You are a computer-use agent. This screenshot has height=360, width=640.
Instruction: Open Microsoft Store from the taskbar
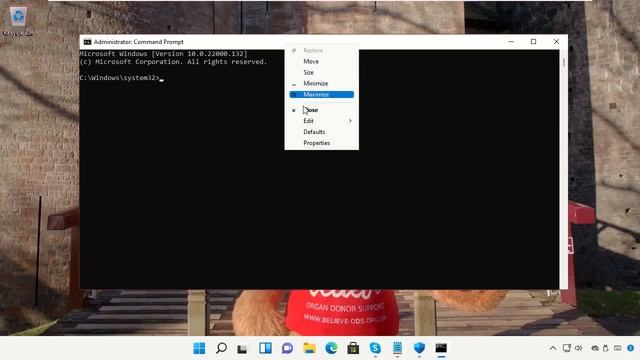coord(353,348)
